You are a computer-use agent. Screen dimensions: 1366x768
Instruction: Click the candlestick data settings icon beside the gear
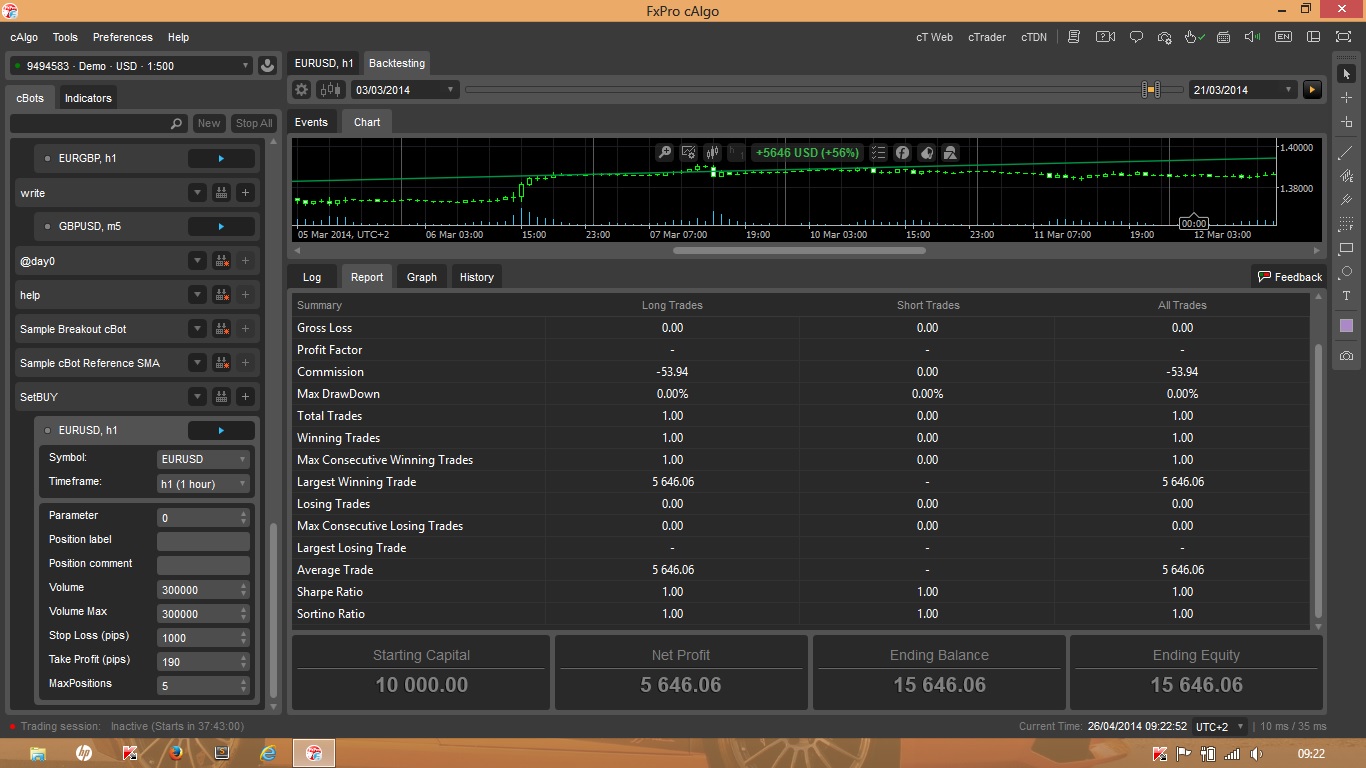coord(330,89)
